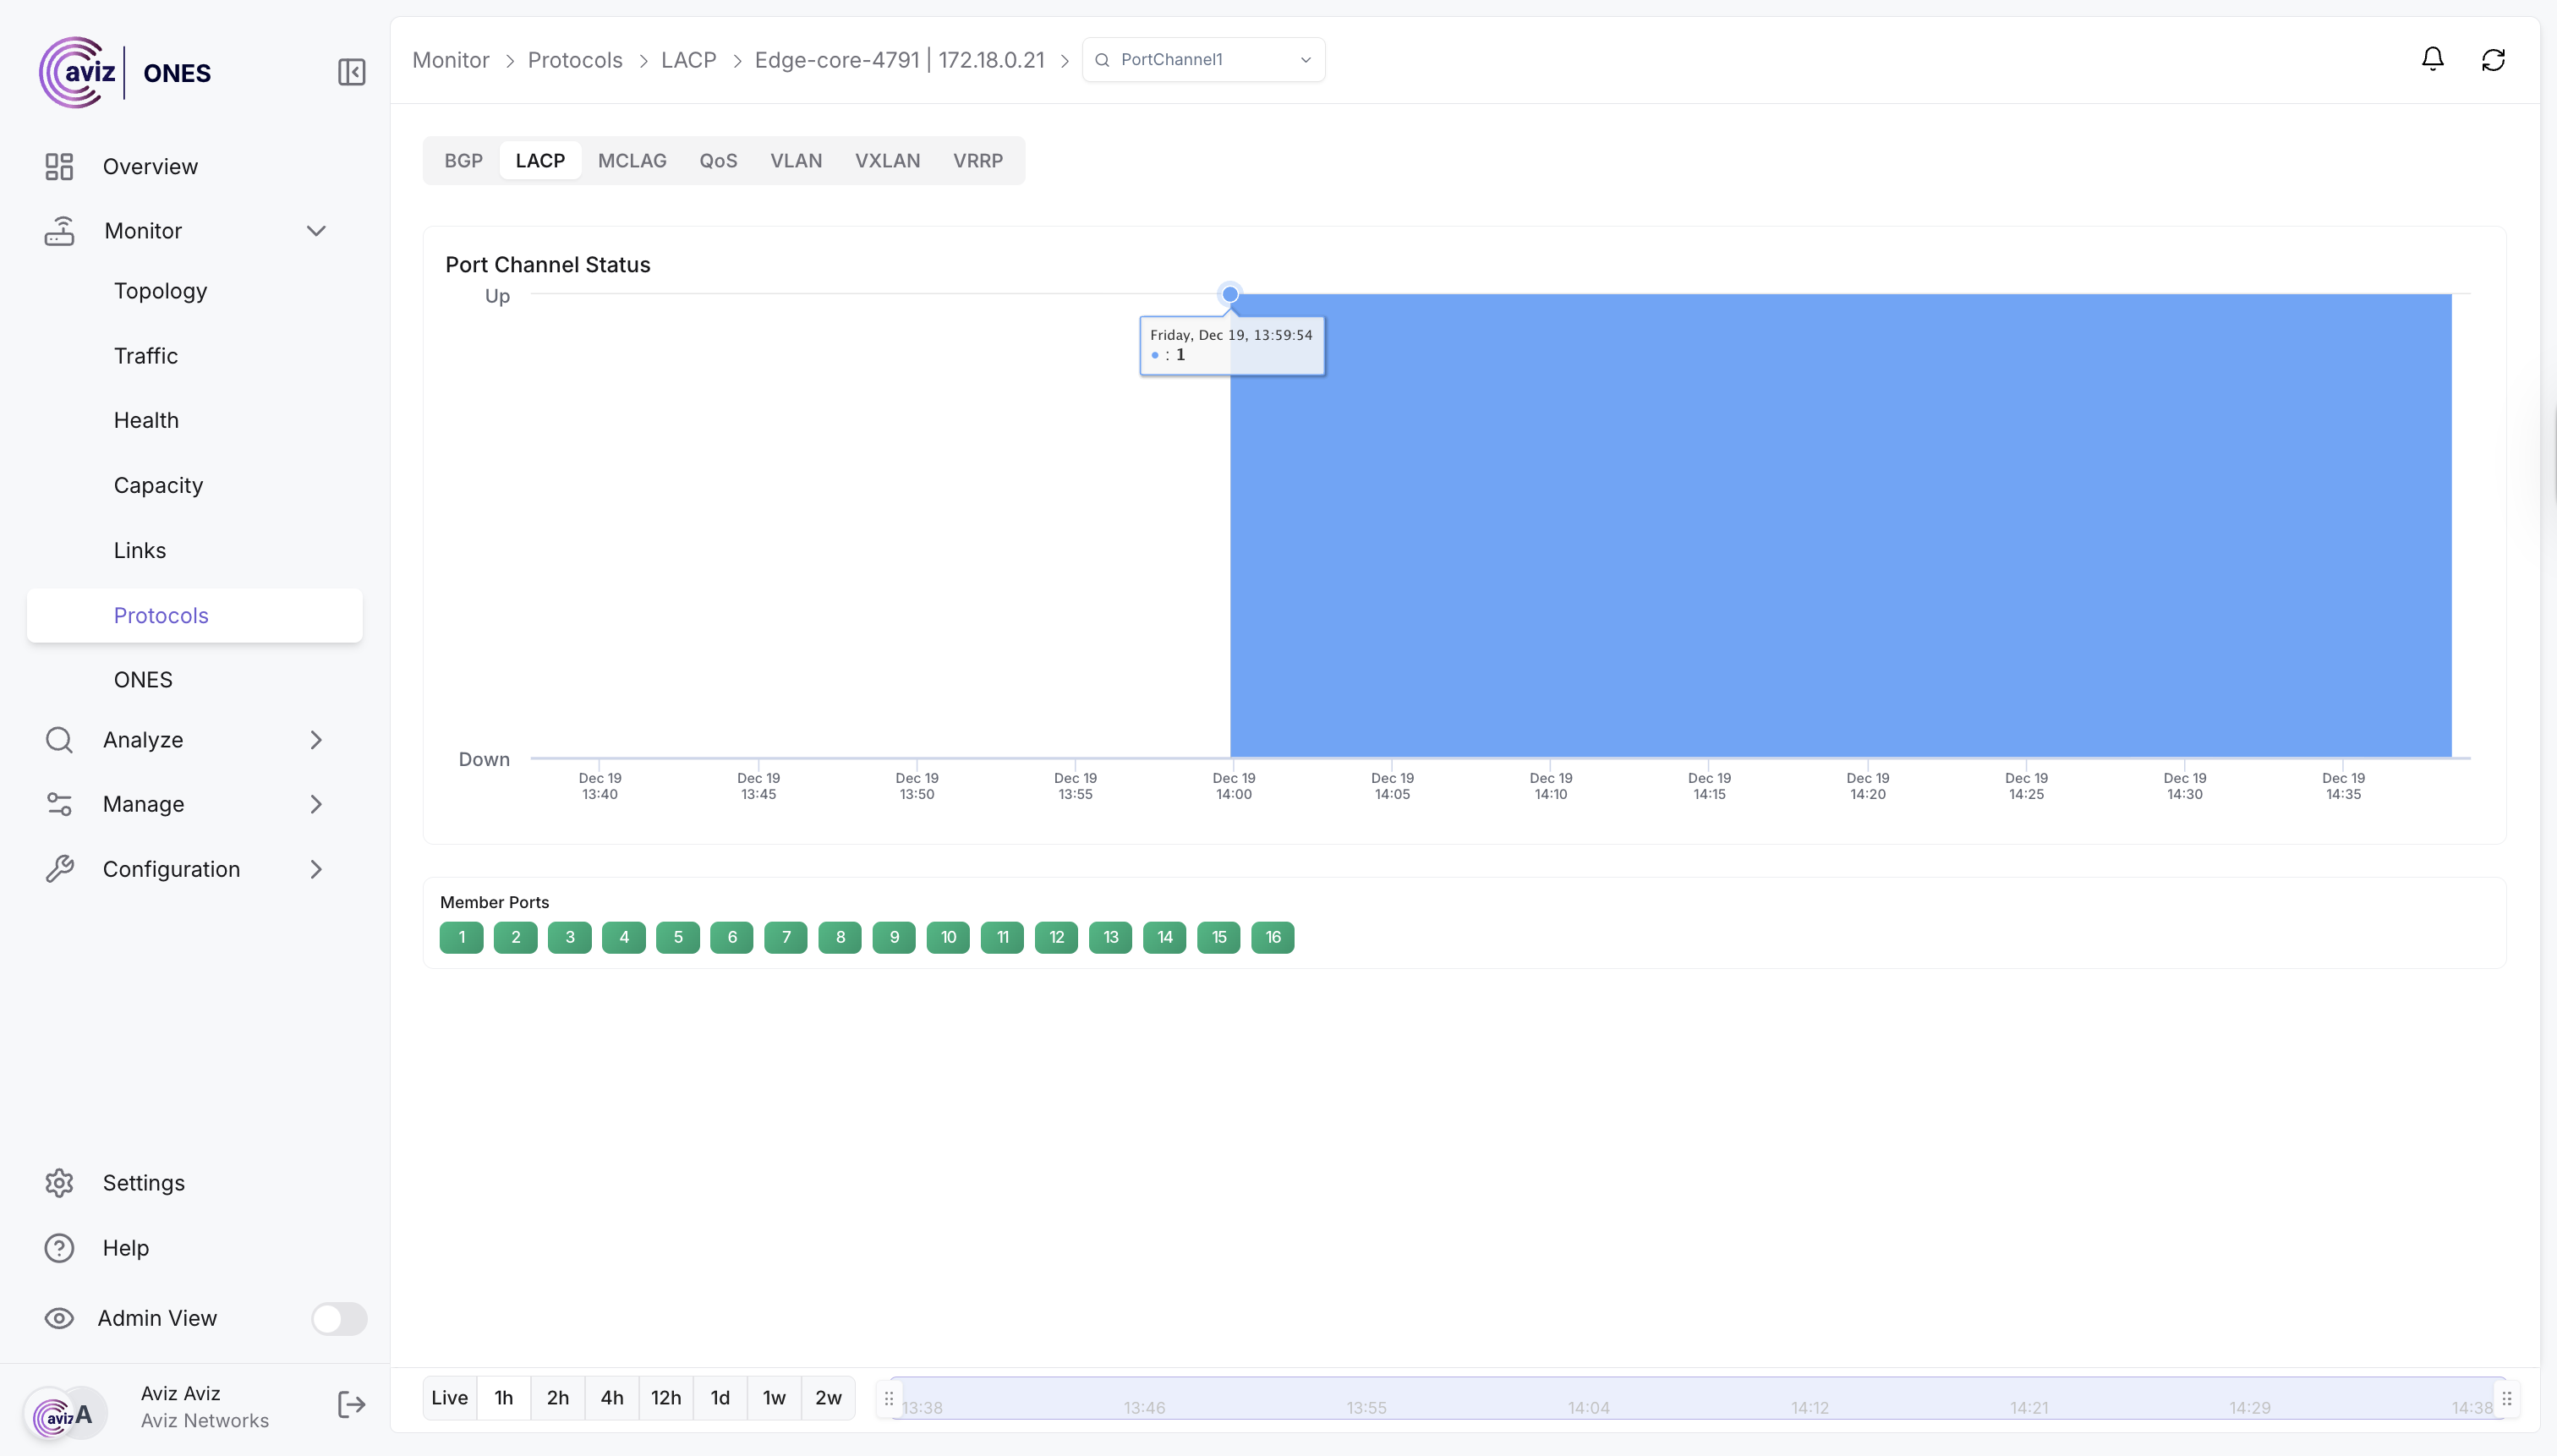Image resolution: width=2557 pixels, height=1456 pixels.
Task: Click the logout icon
Action: [x=351, y=1405]
